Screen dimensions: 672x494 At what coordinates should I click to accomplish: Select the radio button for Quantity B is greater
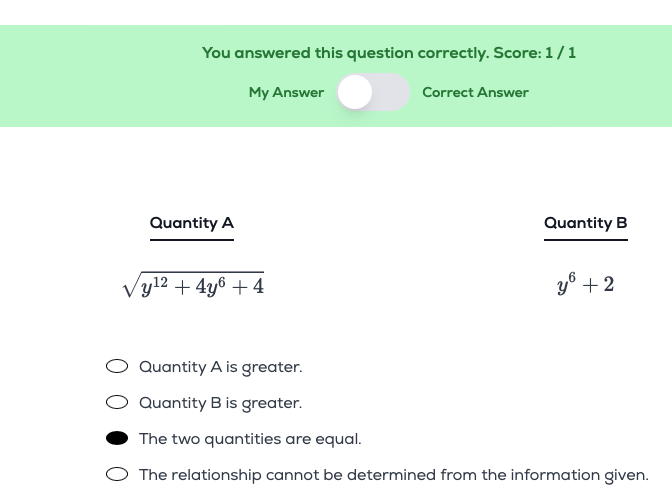point(117,402)
